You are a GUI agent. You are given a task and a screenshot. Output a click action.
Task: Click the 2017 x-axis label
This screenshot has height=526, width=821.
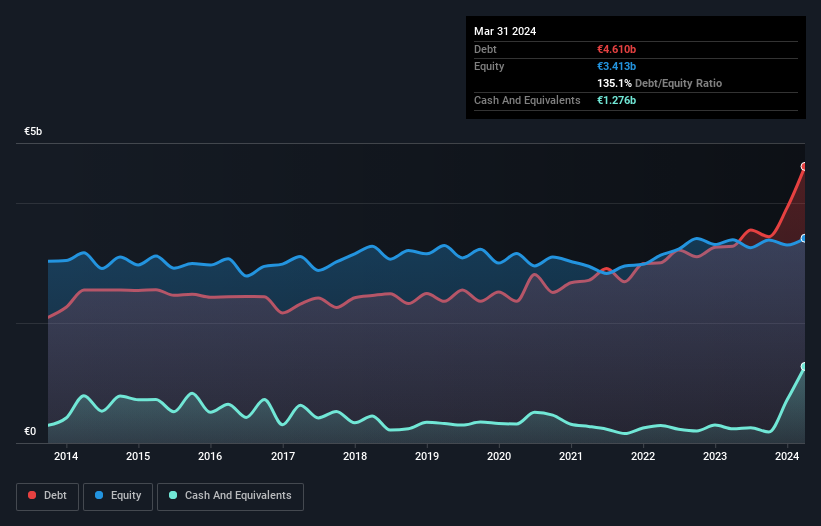point(283,456)
